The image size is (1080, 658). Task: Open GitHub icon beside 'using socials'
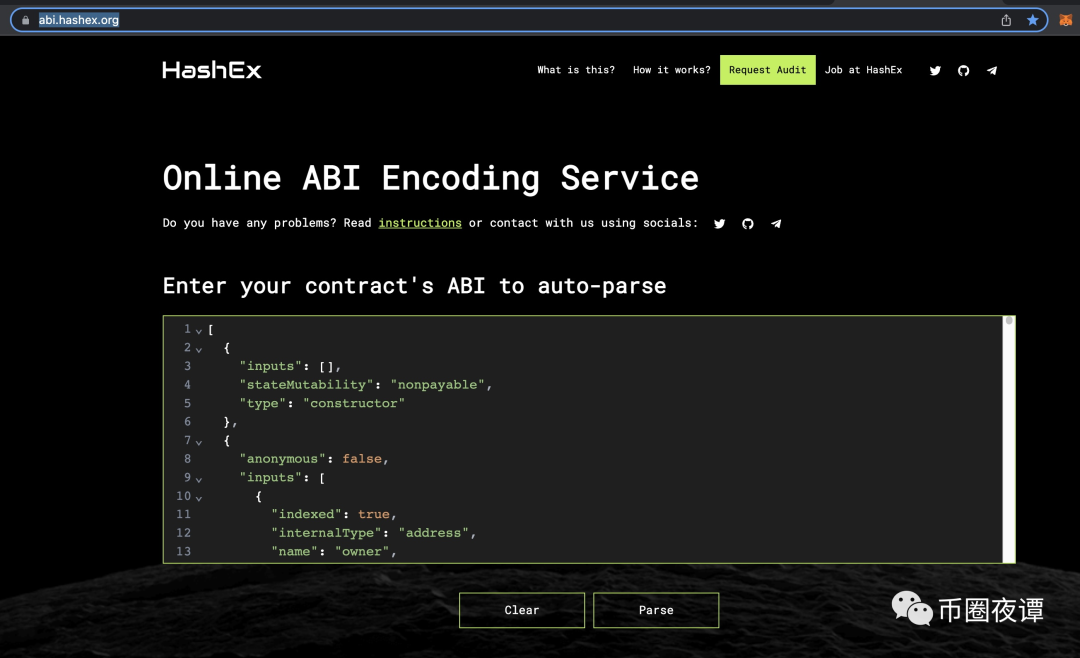point(747,223)
